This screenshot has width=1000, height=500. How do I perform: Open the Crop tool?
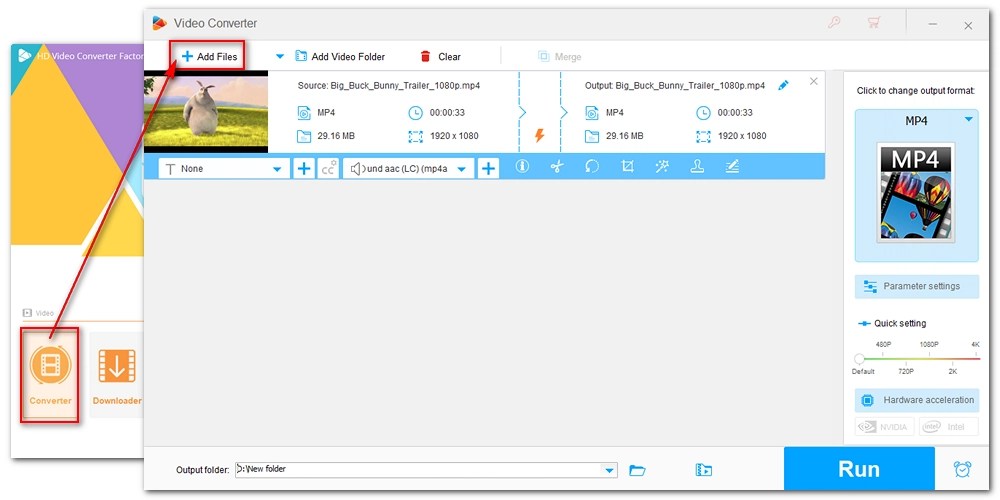pos(628,166)
